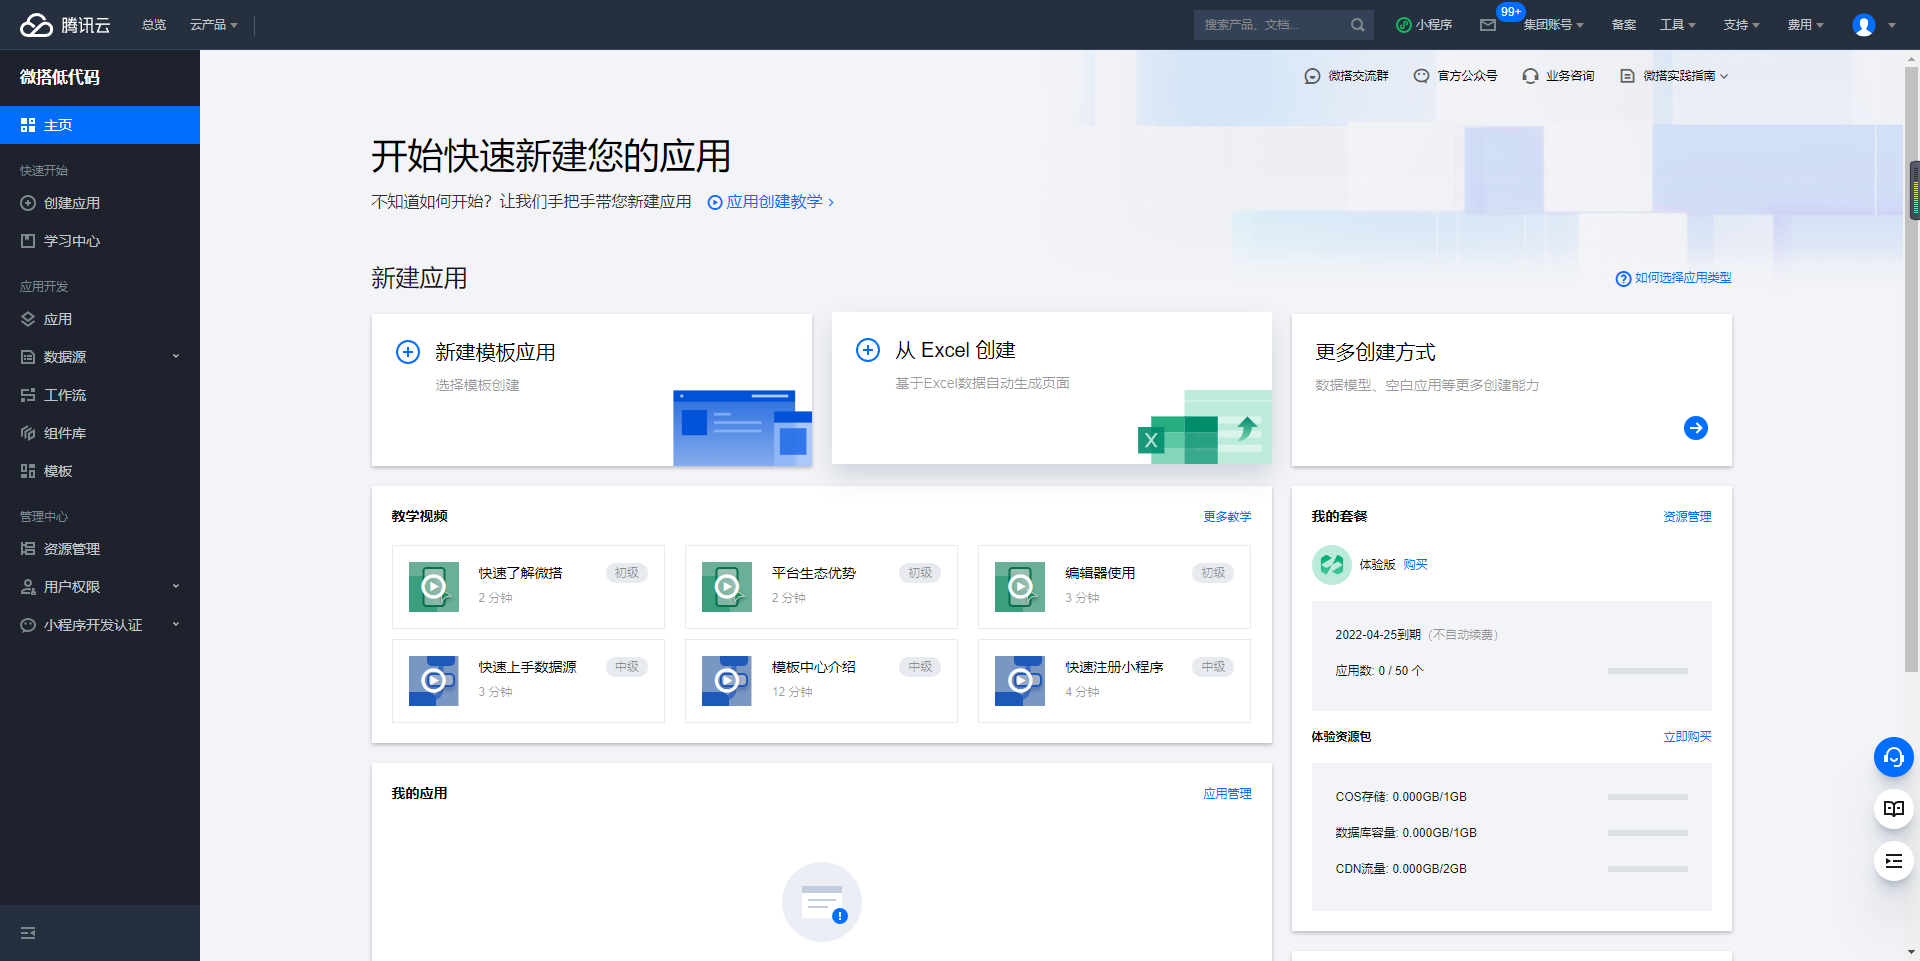Screen dimensions: 1920x961
Task: Play the 模板中心介绍 video thumbnail
Action: pos(727,681)
